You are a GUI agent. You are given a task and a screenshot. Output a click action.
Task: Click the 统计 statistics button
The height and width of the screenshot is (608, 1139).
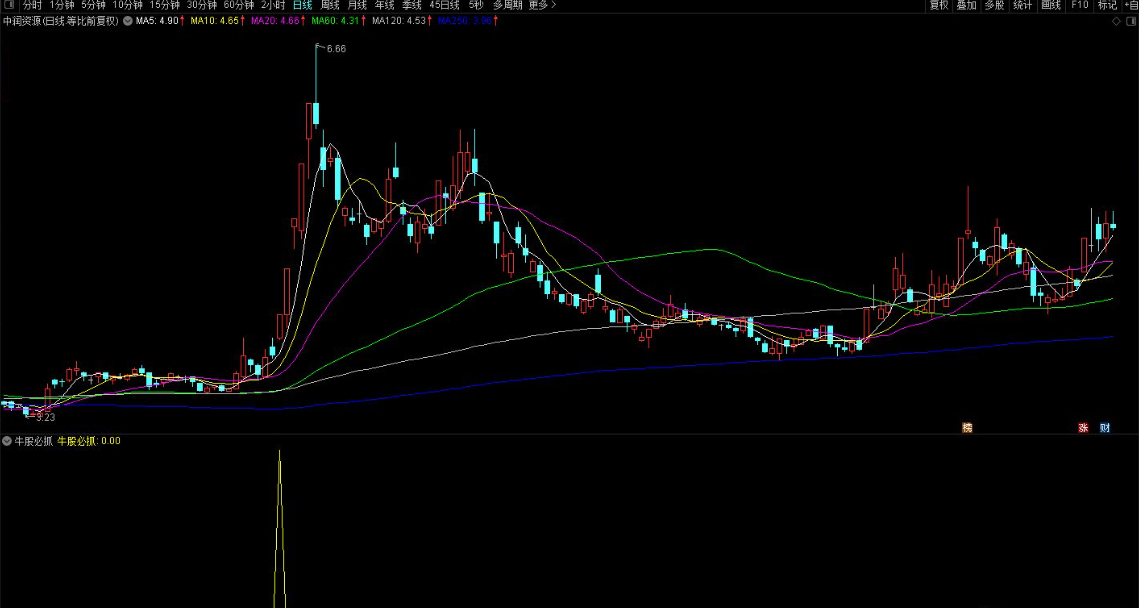tap(1022, 5)
